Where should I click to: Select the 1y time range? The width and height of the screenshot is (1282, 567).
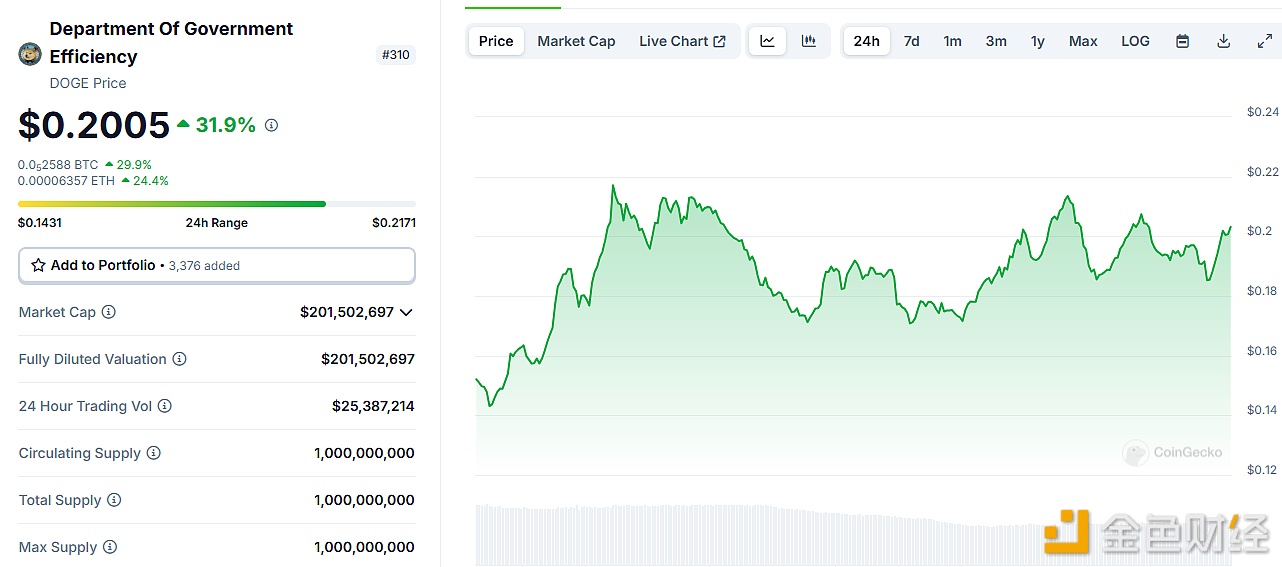(1038, 41)
